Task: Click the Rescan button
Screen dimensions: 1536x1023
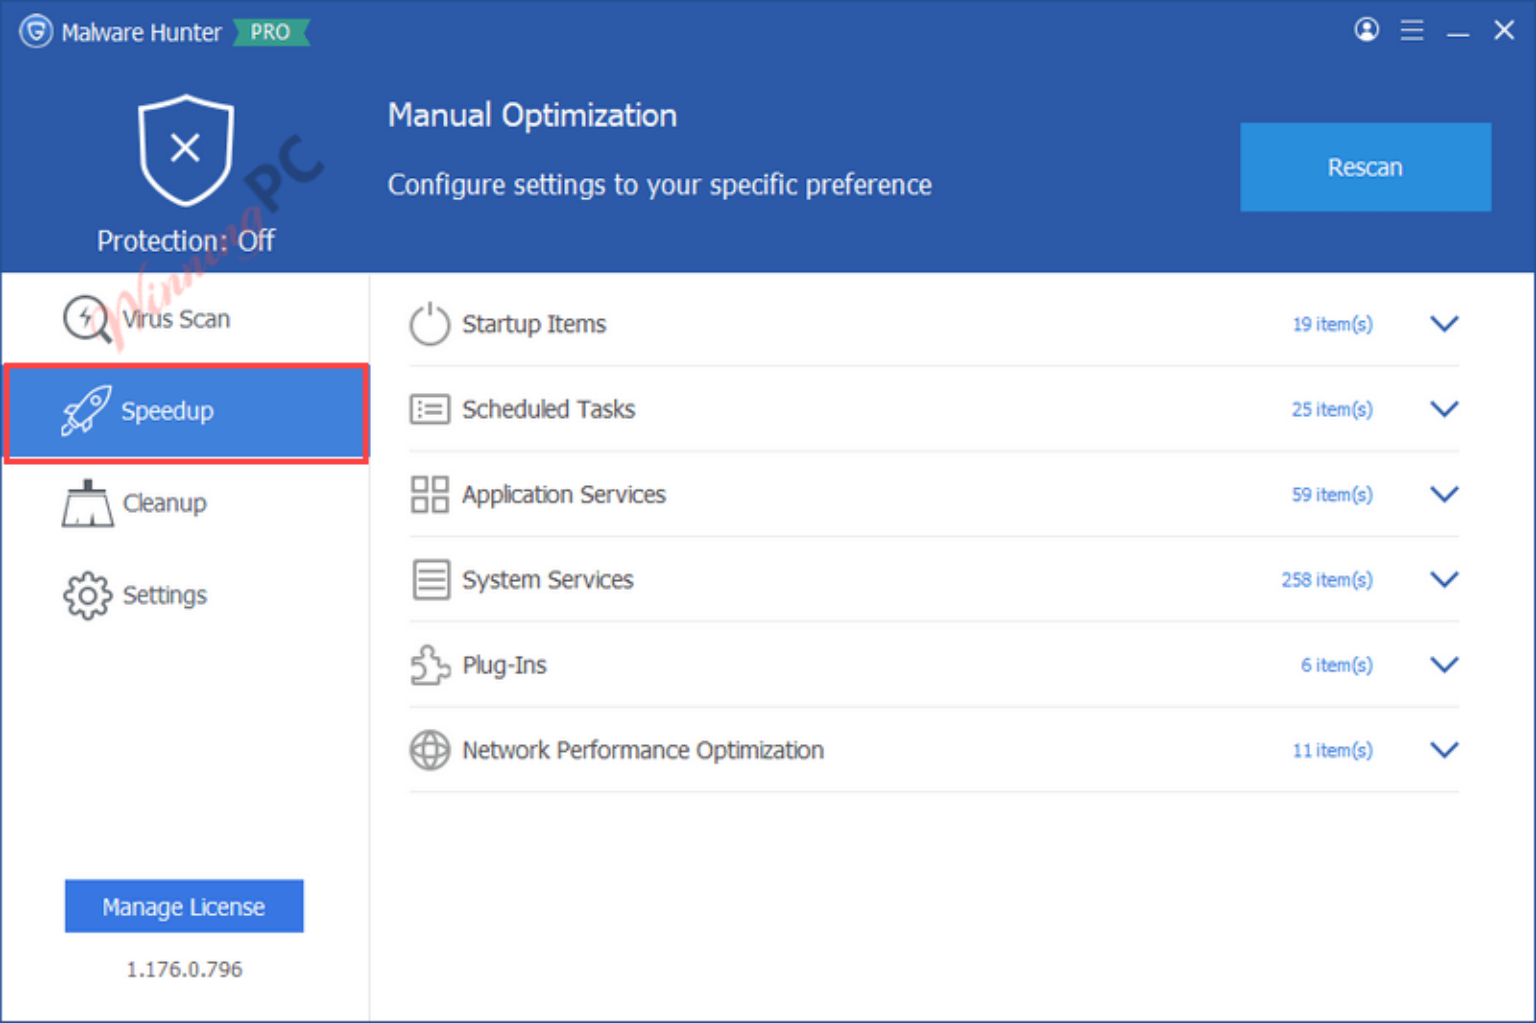Action: click(1365, 167)
